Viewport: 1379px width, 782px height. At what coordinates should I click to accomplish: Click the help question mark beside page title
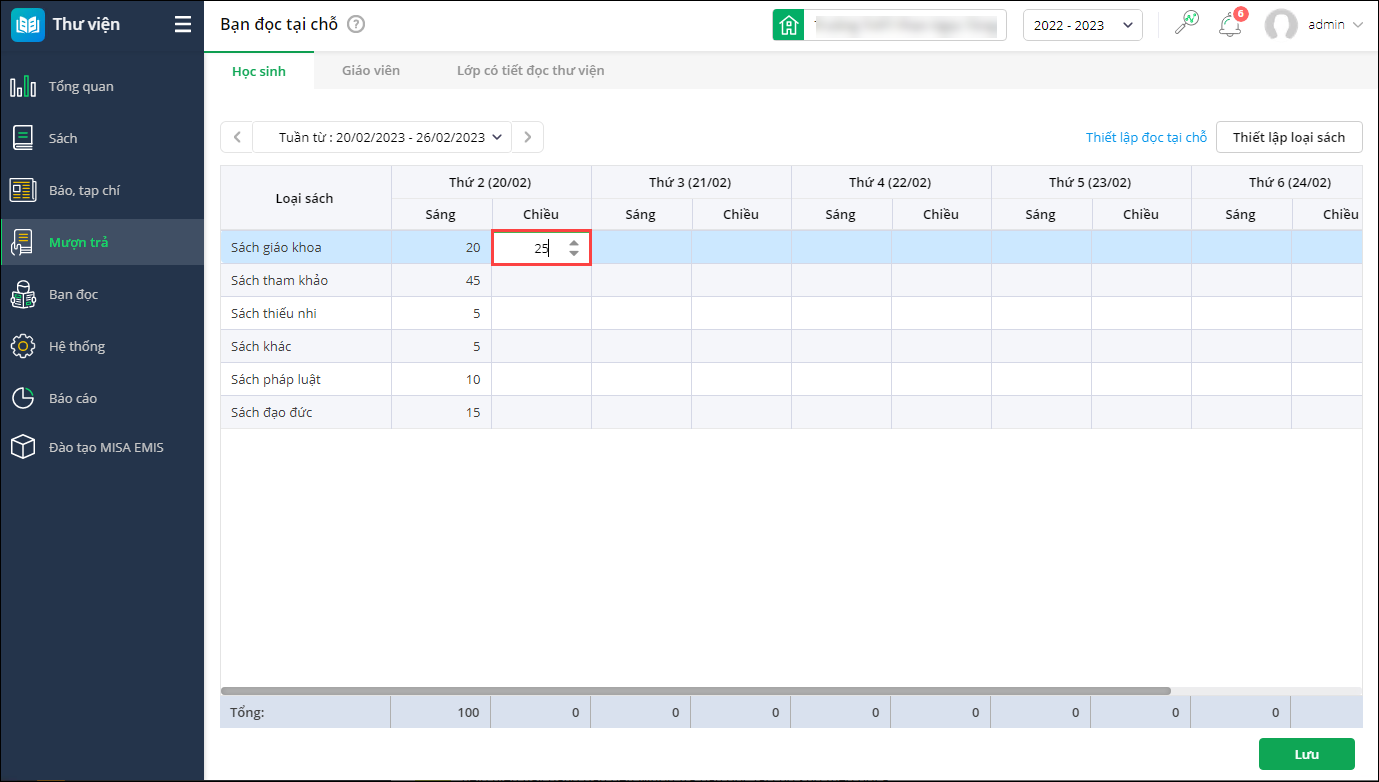[356, 25]
